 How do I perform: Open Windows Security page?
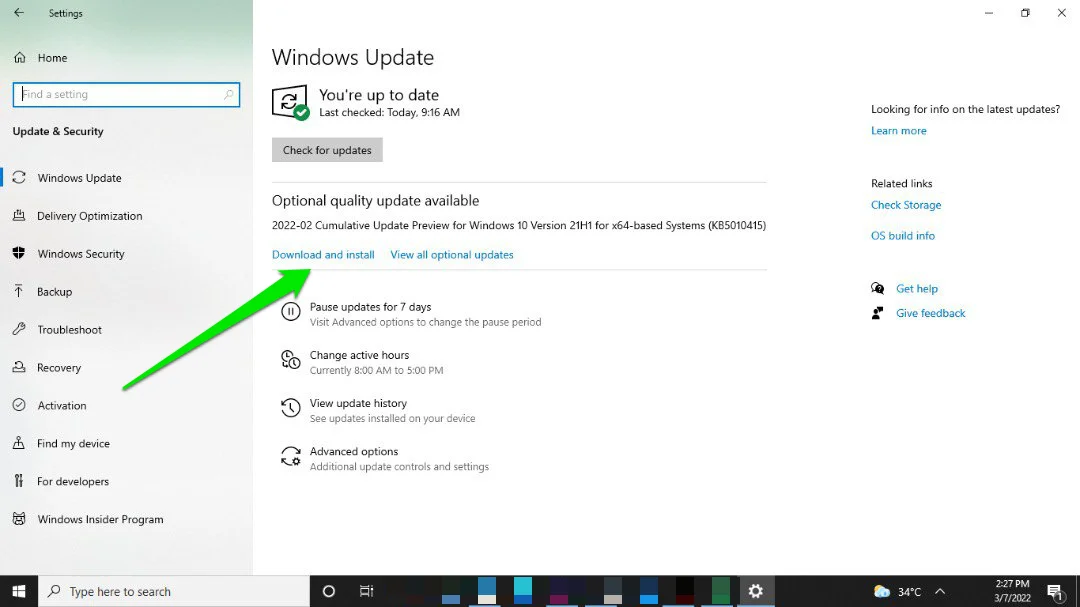click(x=81, y=254)
